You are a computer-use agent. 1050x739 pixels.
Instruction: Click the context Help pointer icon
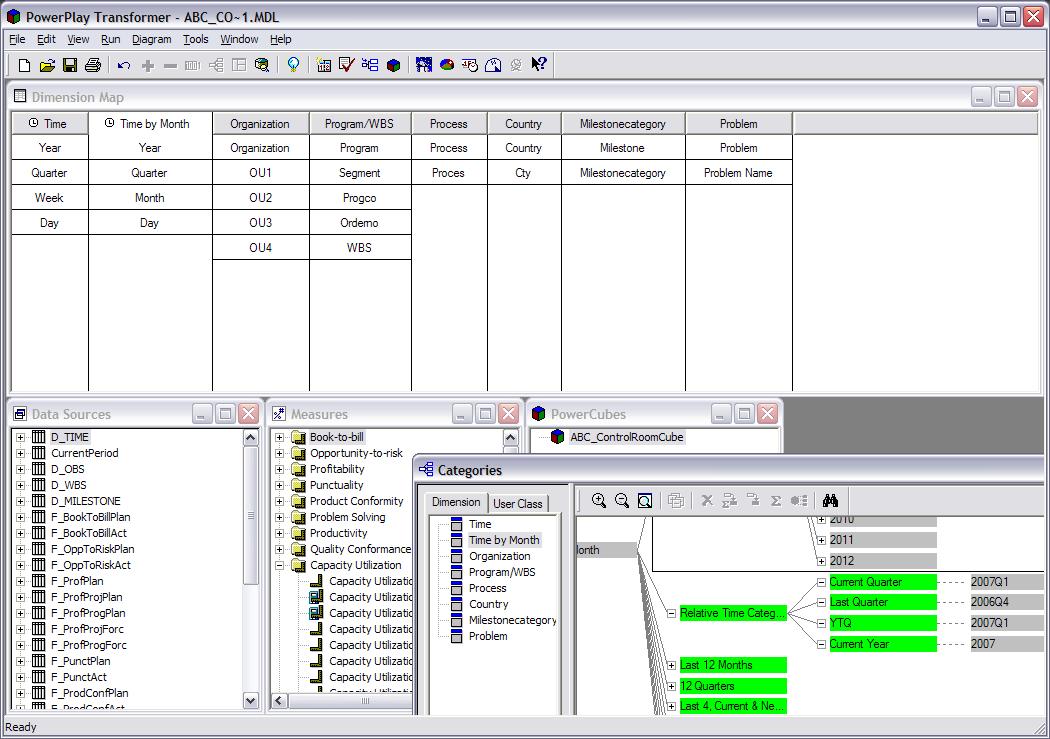click(539, 65)
